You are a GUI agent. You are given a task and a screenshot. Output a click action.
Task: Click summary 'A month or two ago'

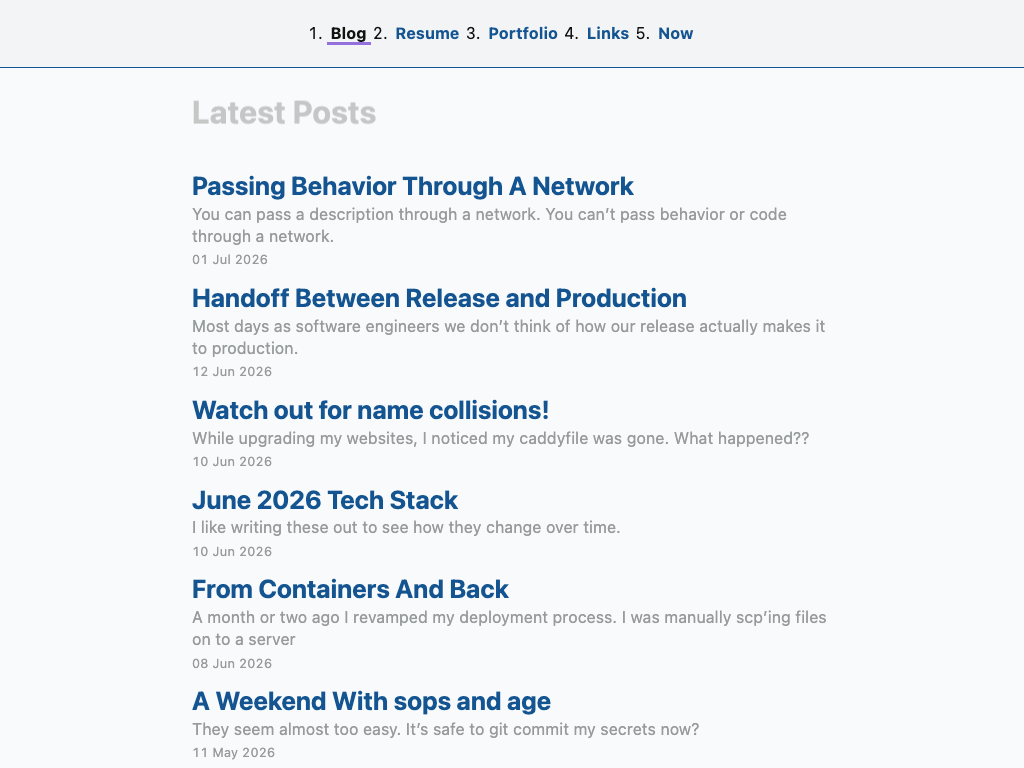point(509,628)
